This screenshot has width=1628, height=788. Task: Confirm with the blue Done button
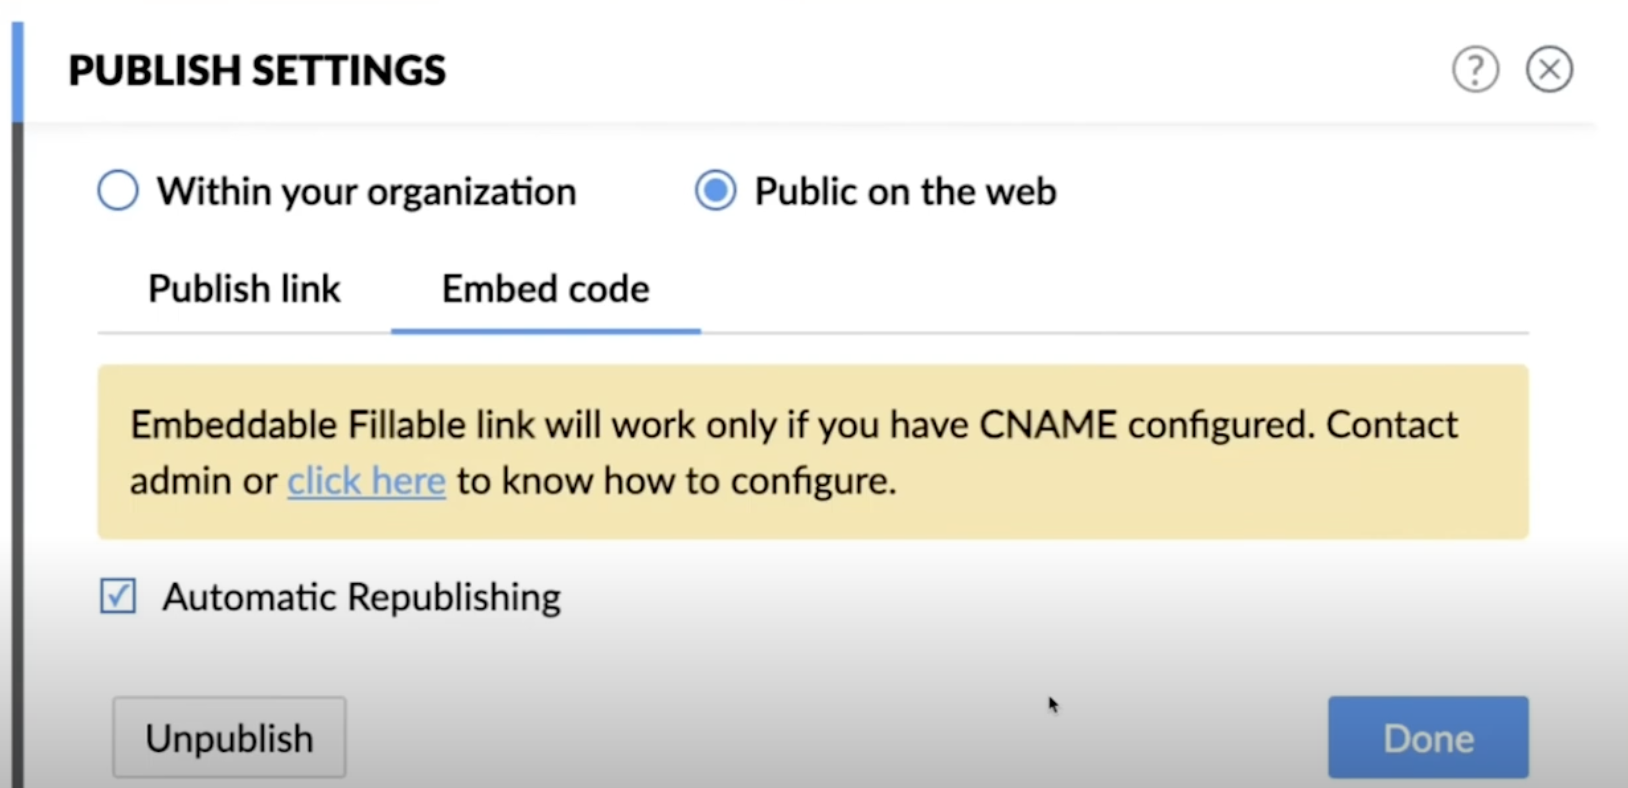pos(1427,738)
